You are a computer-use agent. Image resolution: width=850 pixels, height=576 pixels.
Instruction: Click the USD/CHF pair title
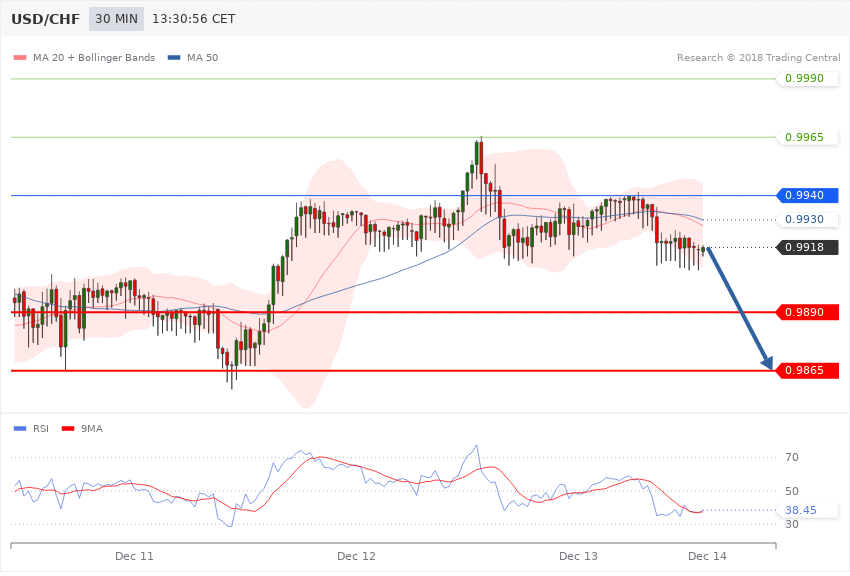pyautogui.click(x=46, y=19)
